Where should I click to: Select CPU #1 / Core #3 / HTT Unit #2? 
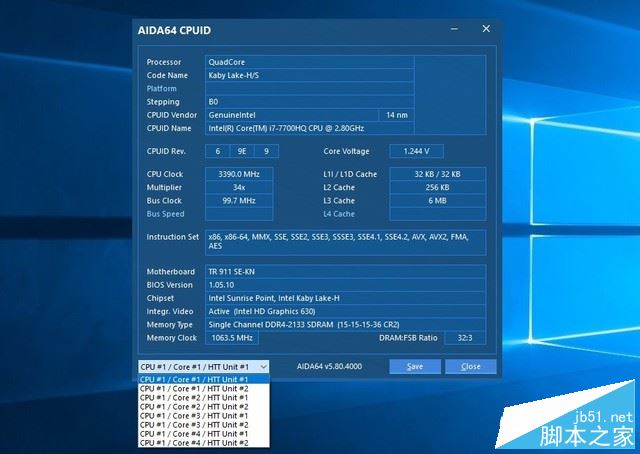(x=204, y=425)
